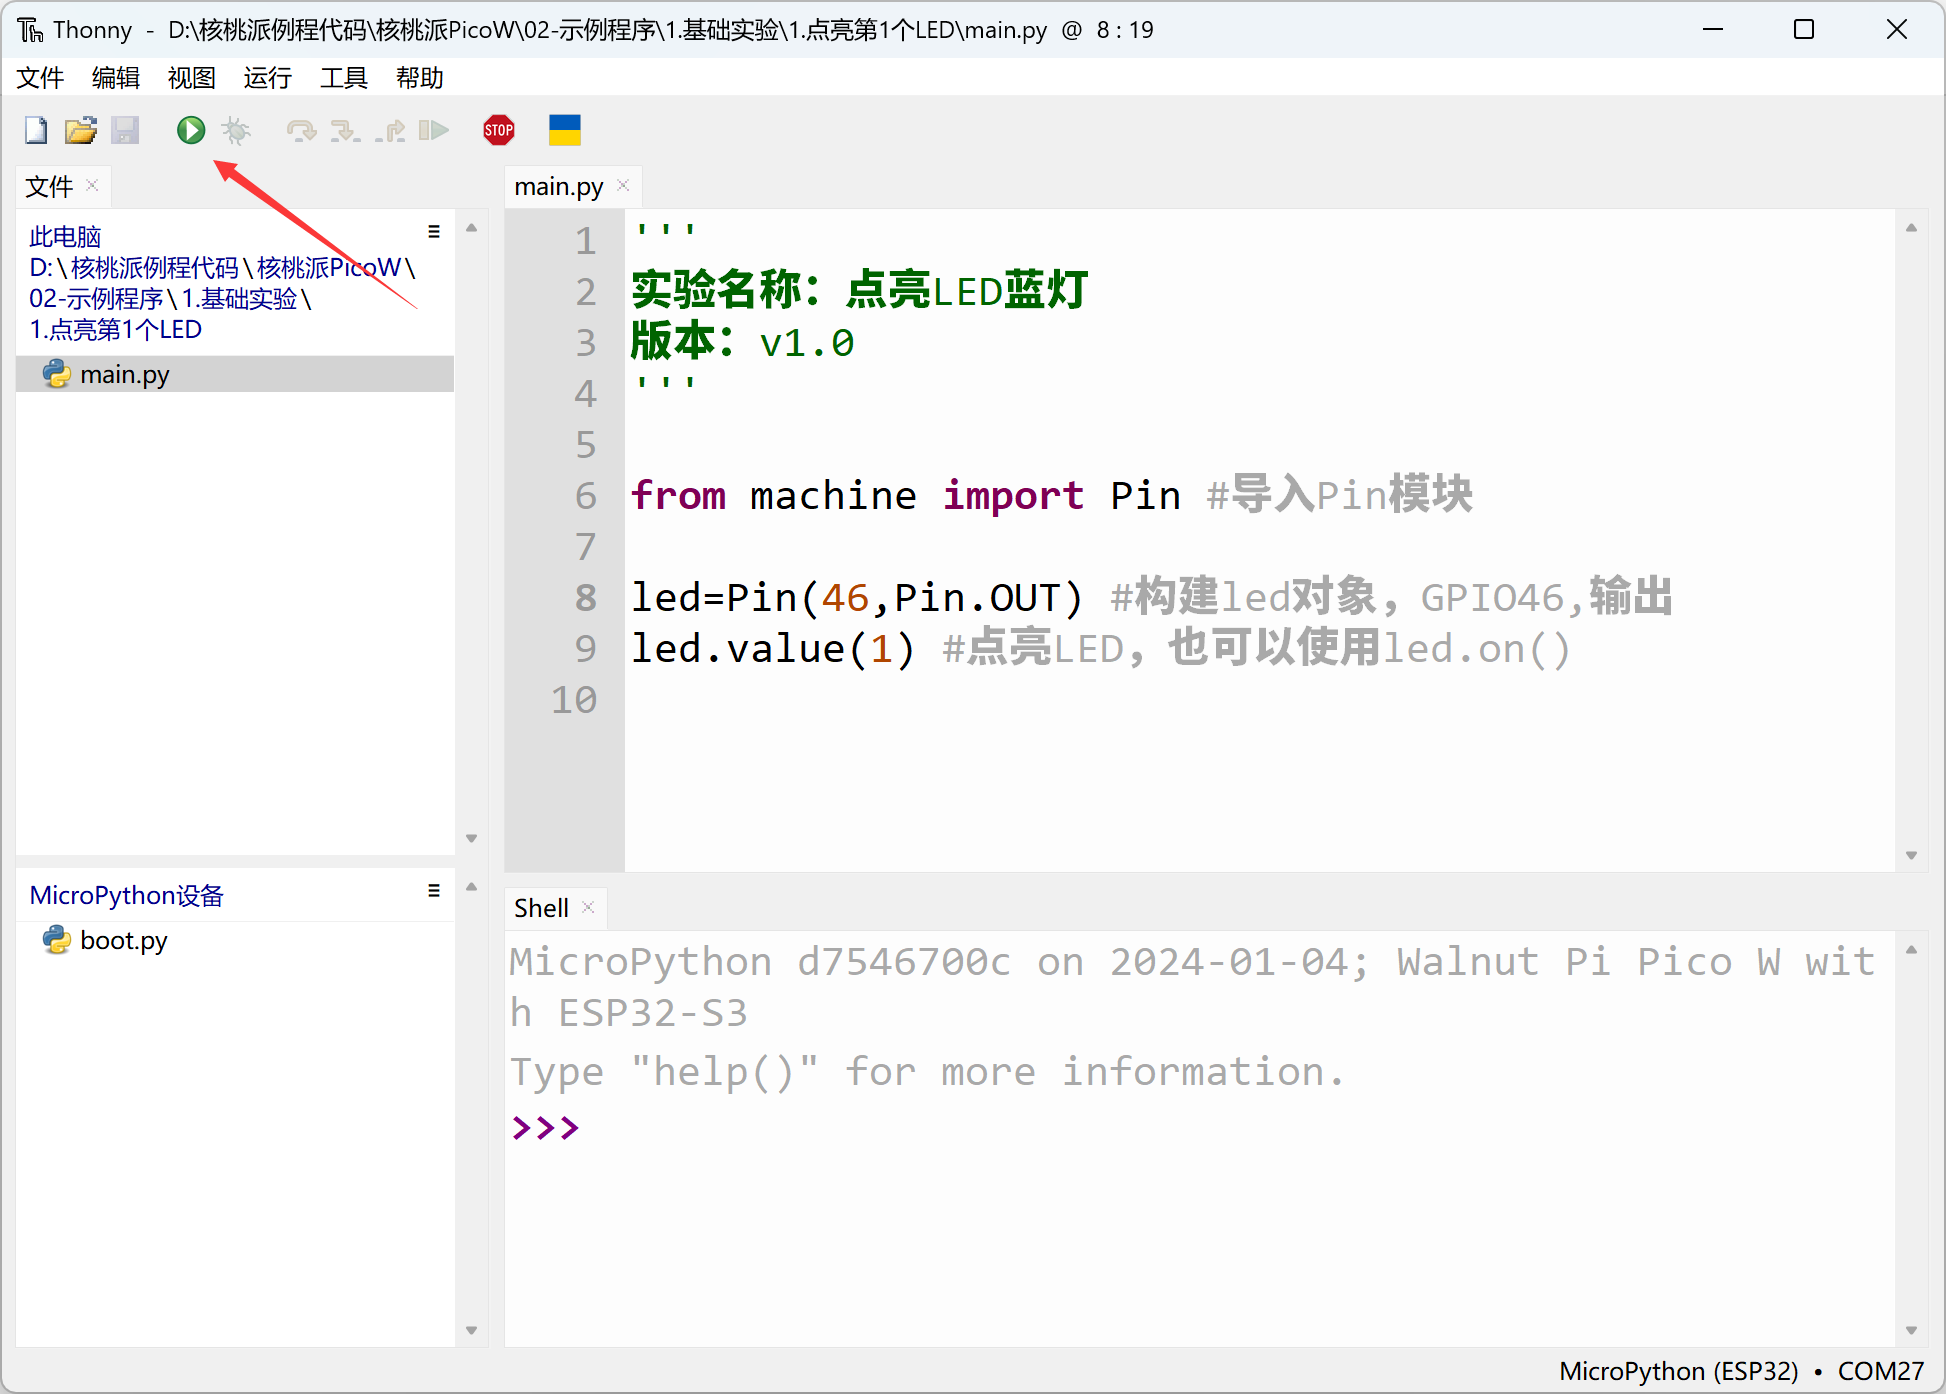The width and height of the screenshot is (1946, 1394).
Task: Open the 文件 (File) menu
Action: [x=44, y=77]
